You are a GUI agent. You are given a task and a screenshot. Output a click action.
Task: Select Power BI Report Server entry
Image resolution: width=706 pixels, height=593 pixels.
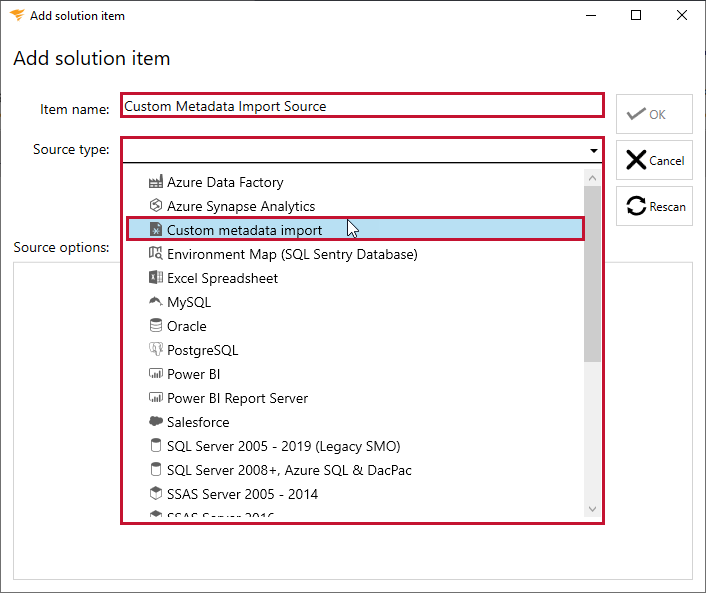[x=355, y=398]
